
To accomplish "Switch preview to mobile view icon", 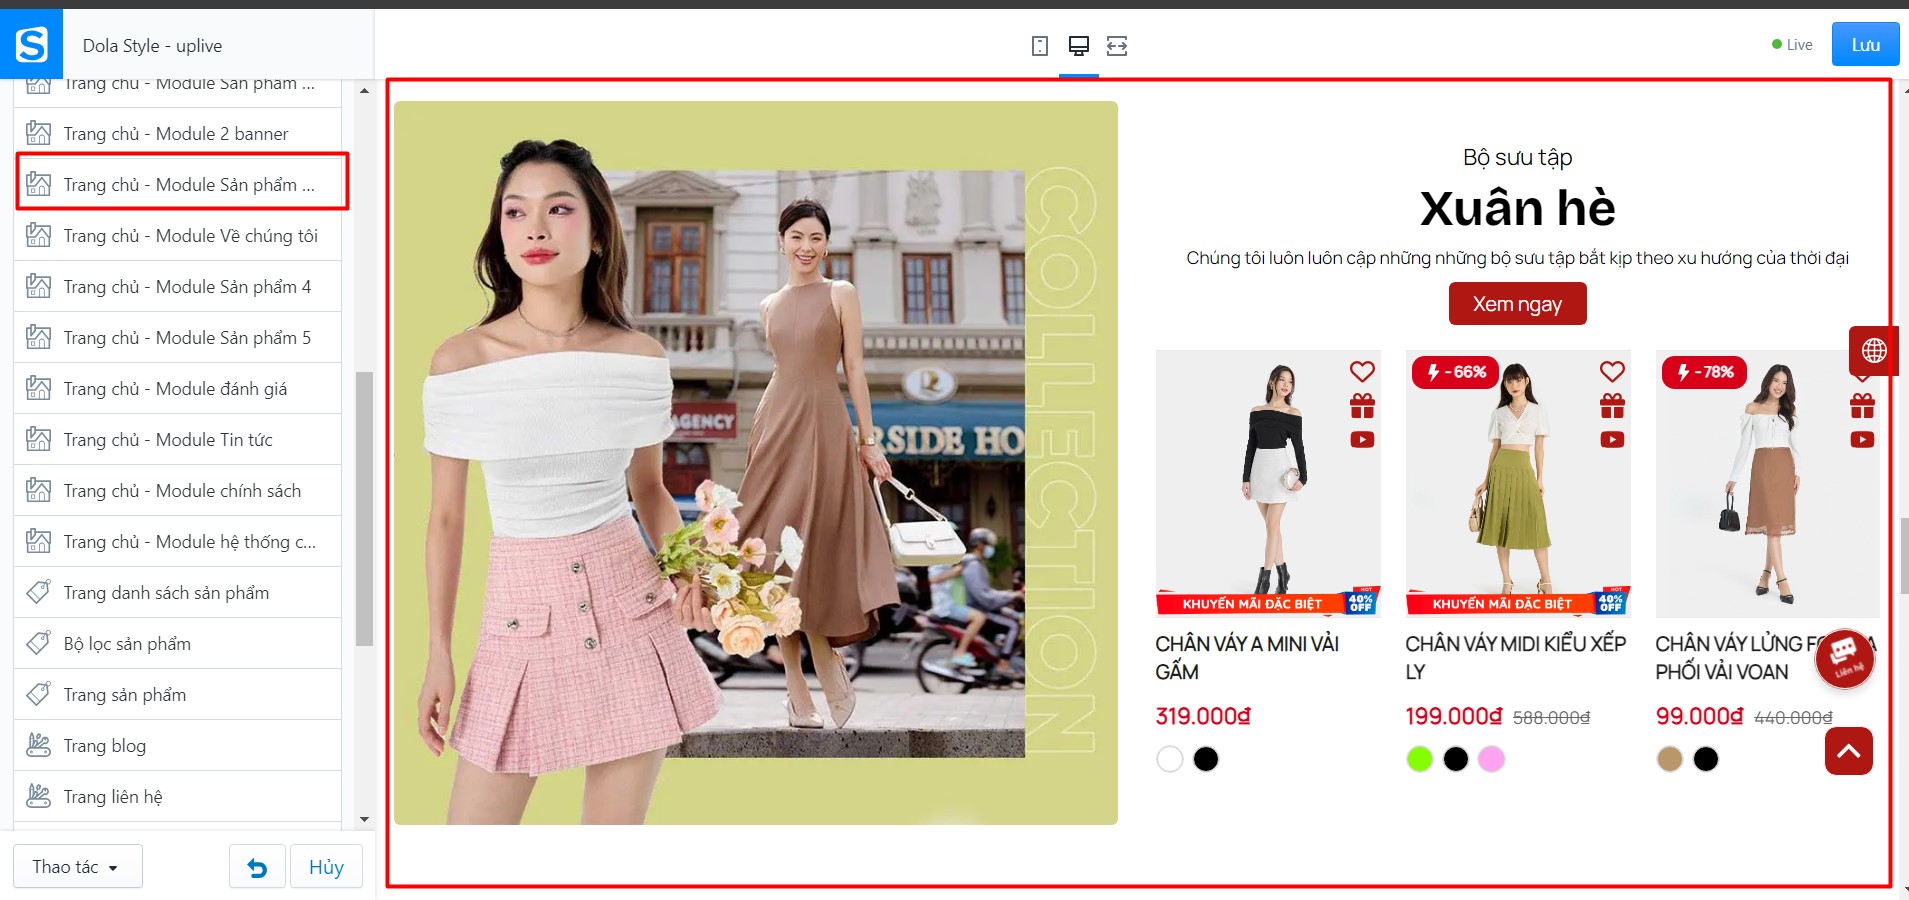I will tap(1040, 46).
